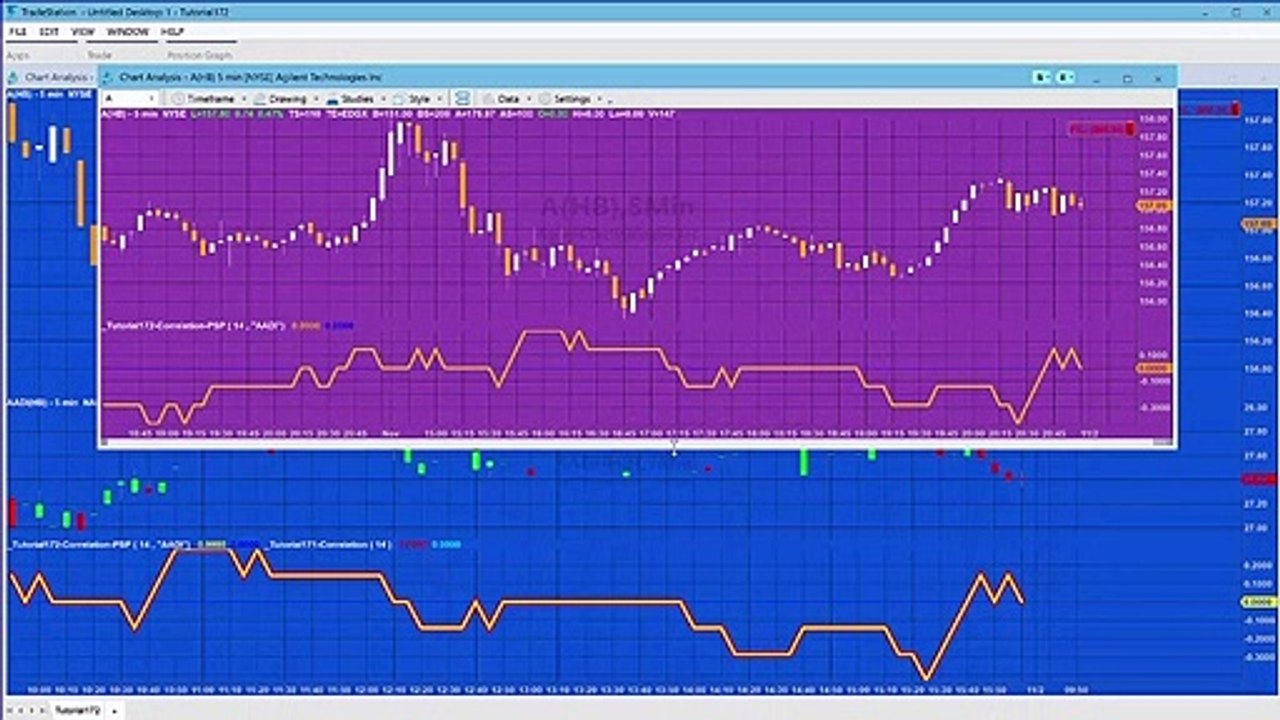The height and width of the screenshot is (720, 1280).
Task: Expand the Drawing dropdown arrow
Action: [x=316, y=100]
